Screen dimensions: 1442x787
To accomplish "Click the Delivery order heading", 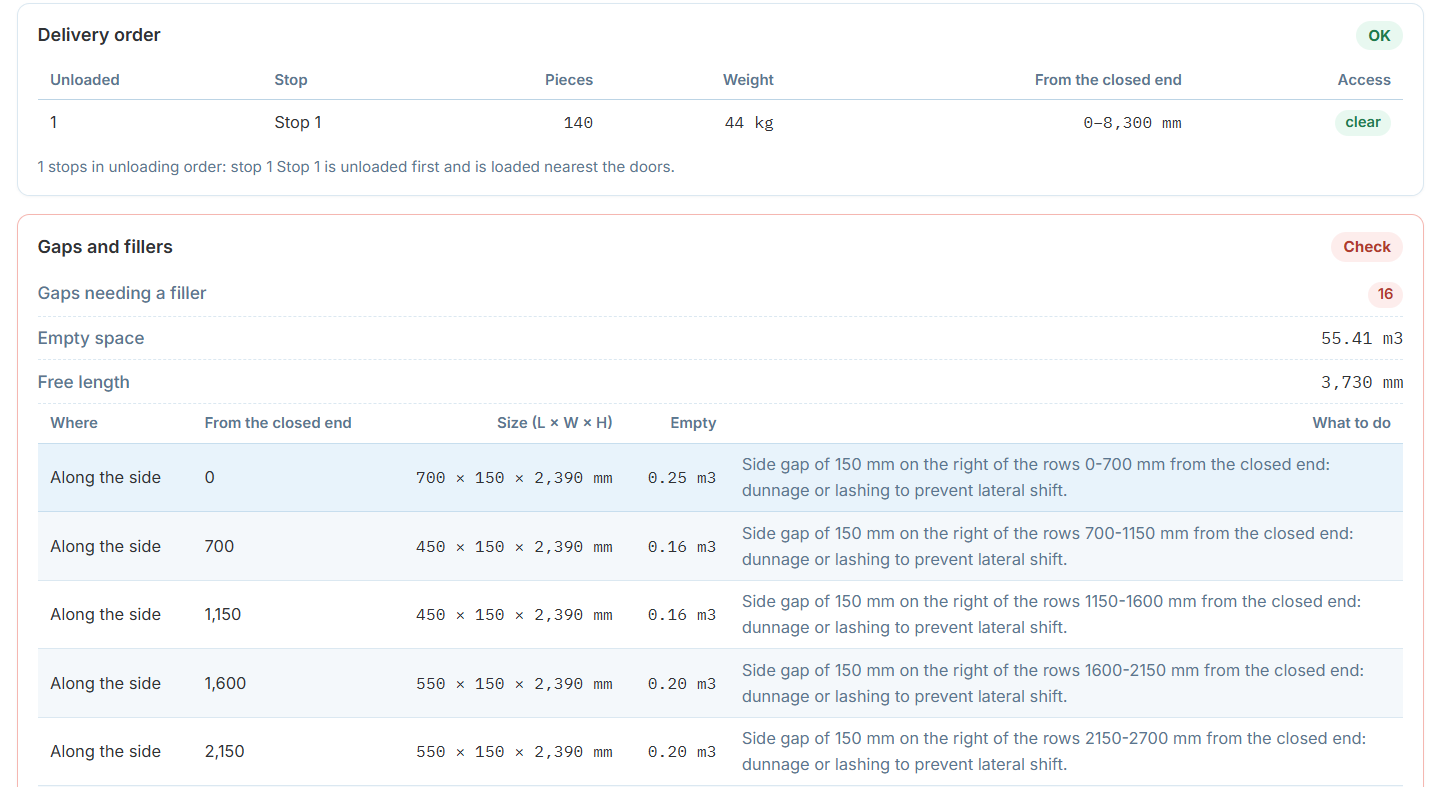I will pos(99,35).
